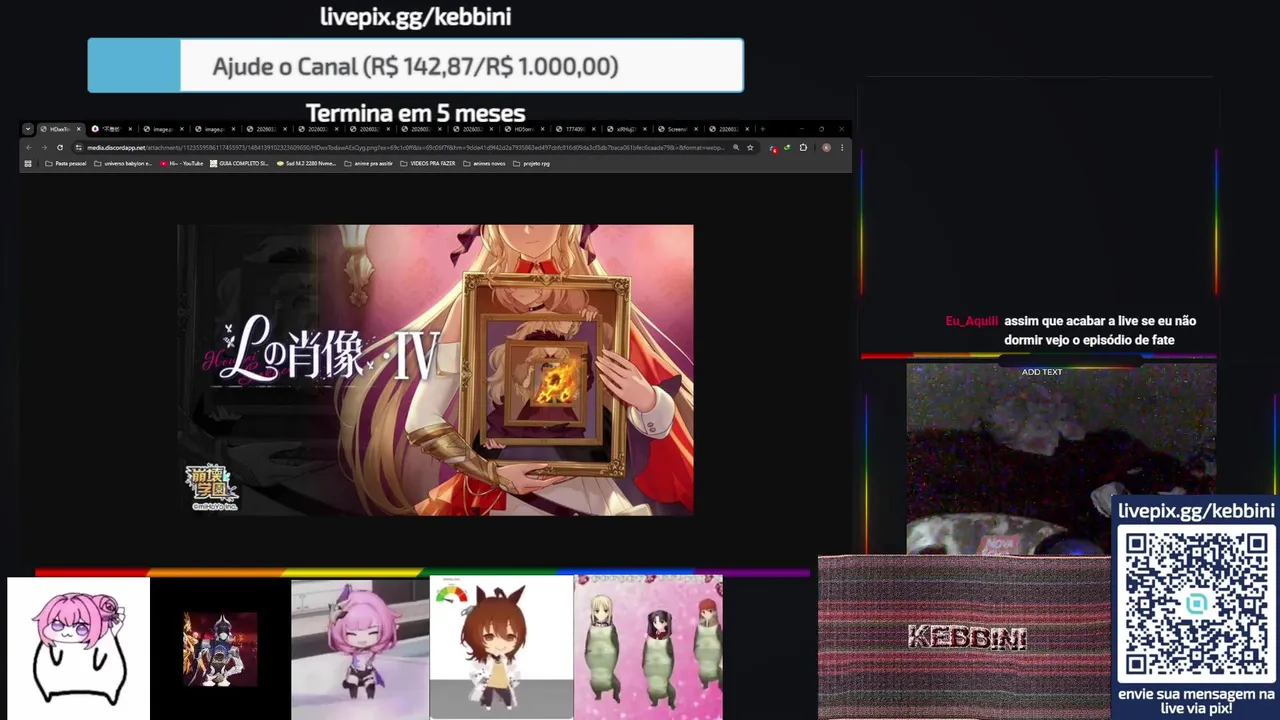This screenshot has height=720, width=1280.
Task: Open the Ssd M.2 2280 Nvme bookmark
Action: [306, 163]
